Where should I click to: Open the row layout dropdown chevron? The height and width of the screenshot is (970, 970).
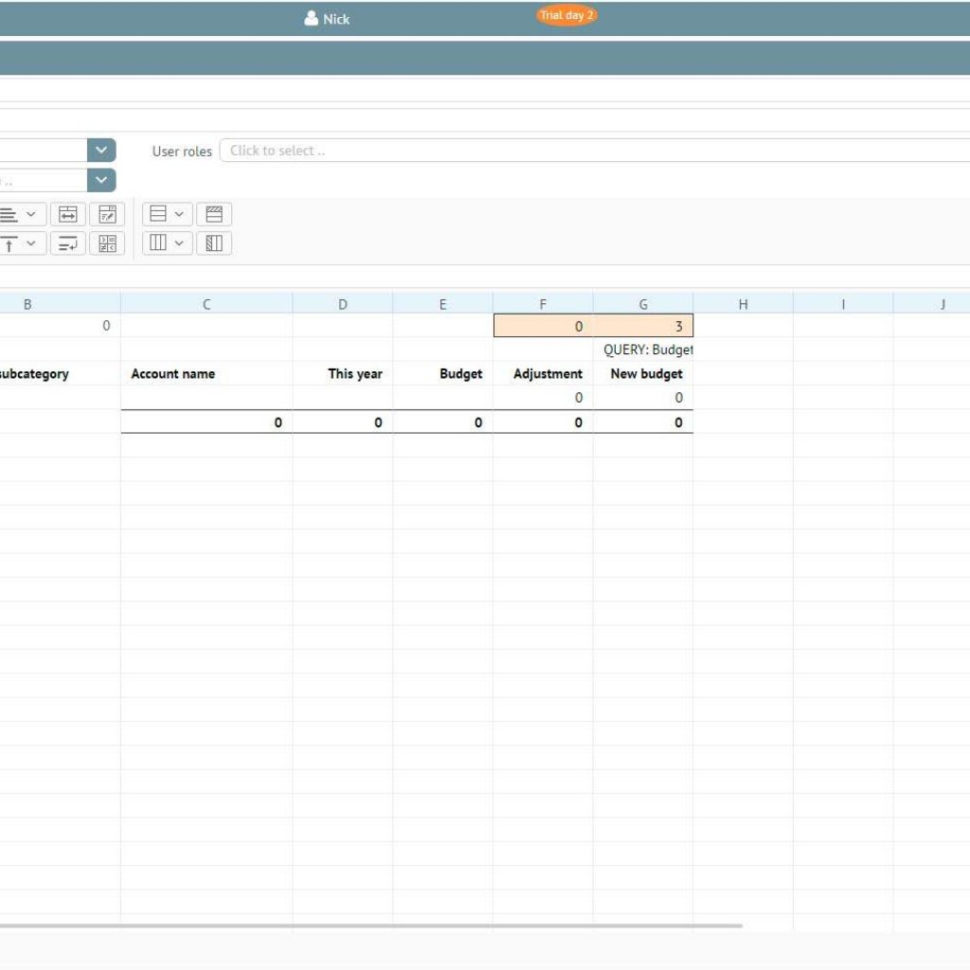(178, 213)
